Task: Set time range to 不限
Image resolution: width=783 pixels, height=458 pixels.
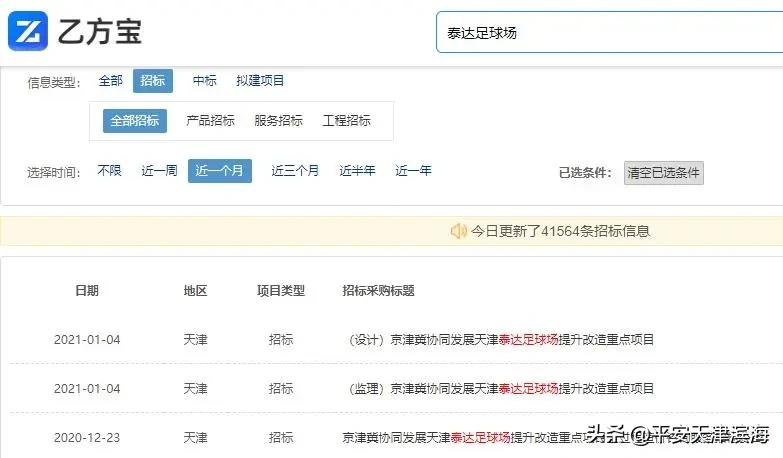Action: (x=109, y=171)
